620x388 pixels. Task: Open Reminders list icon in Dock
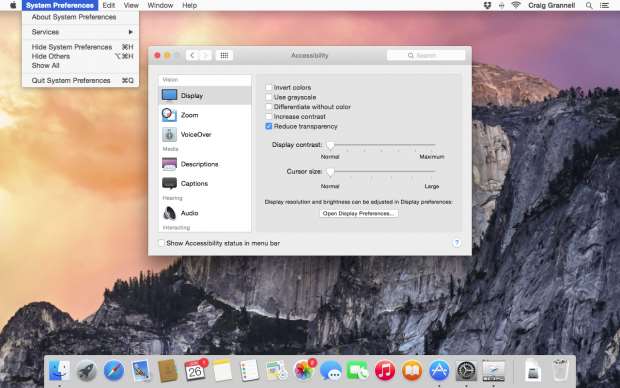pos(249,371)
